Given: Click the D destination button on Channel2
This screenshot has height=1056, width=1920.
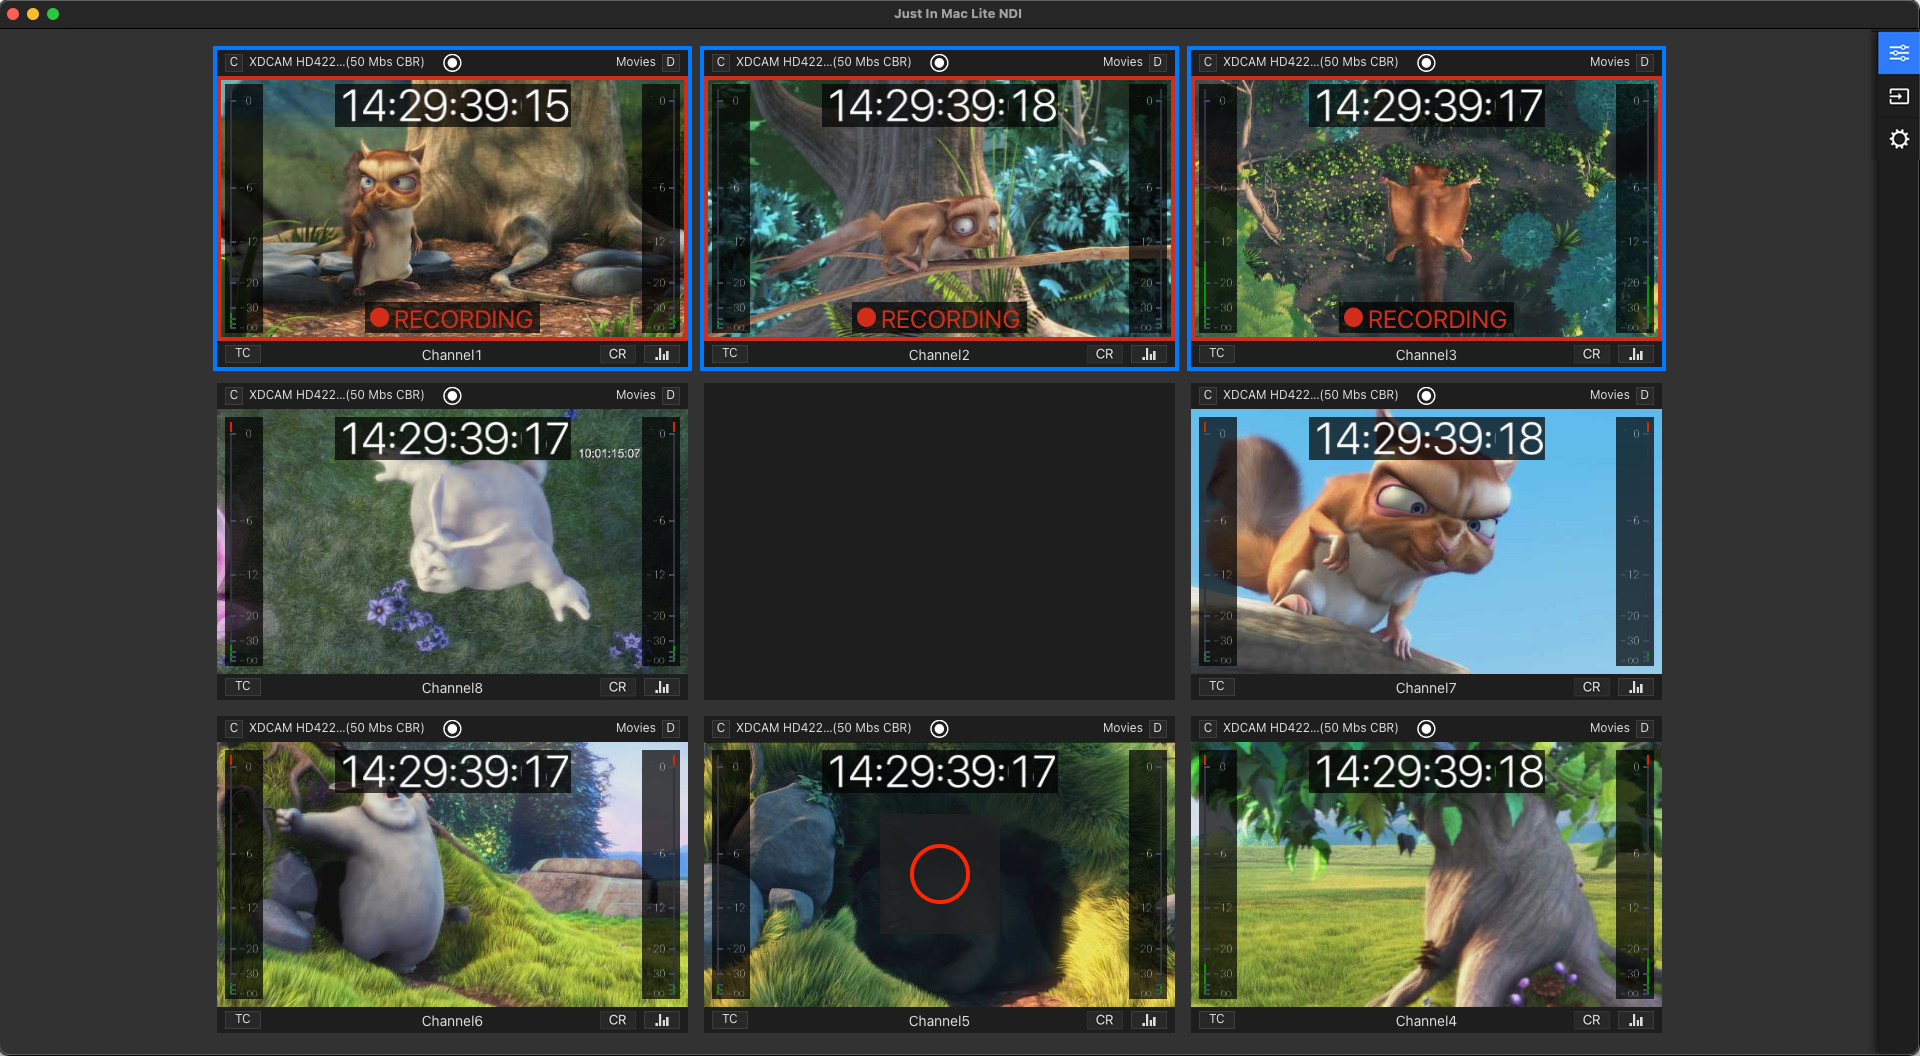Looking at the screenshot, I should point(1157,62).
